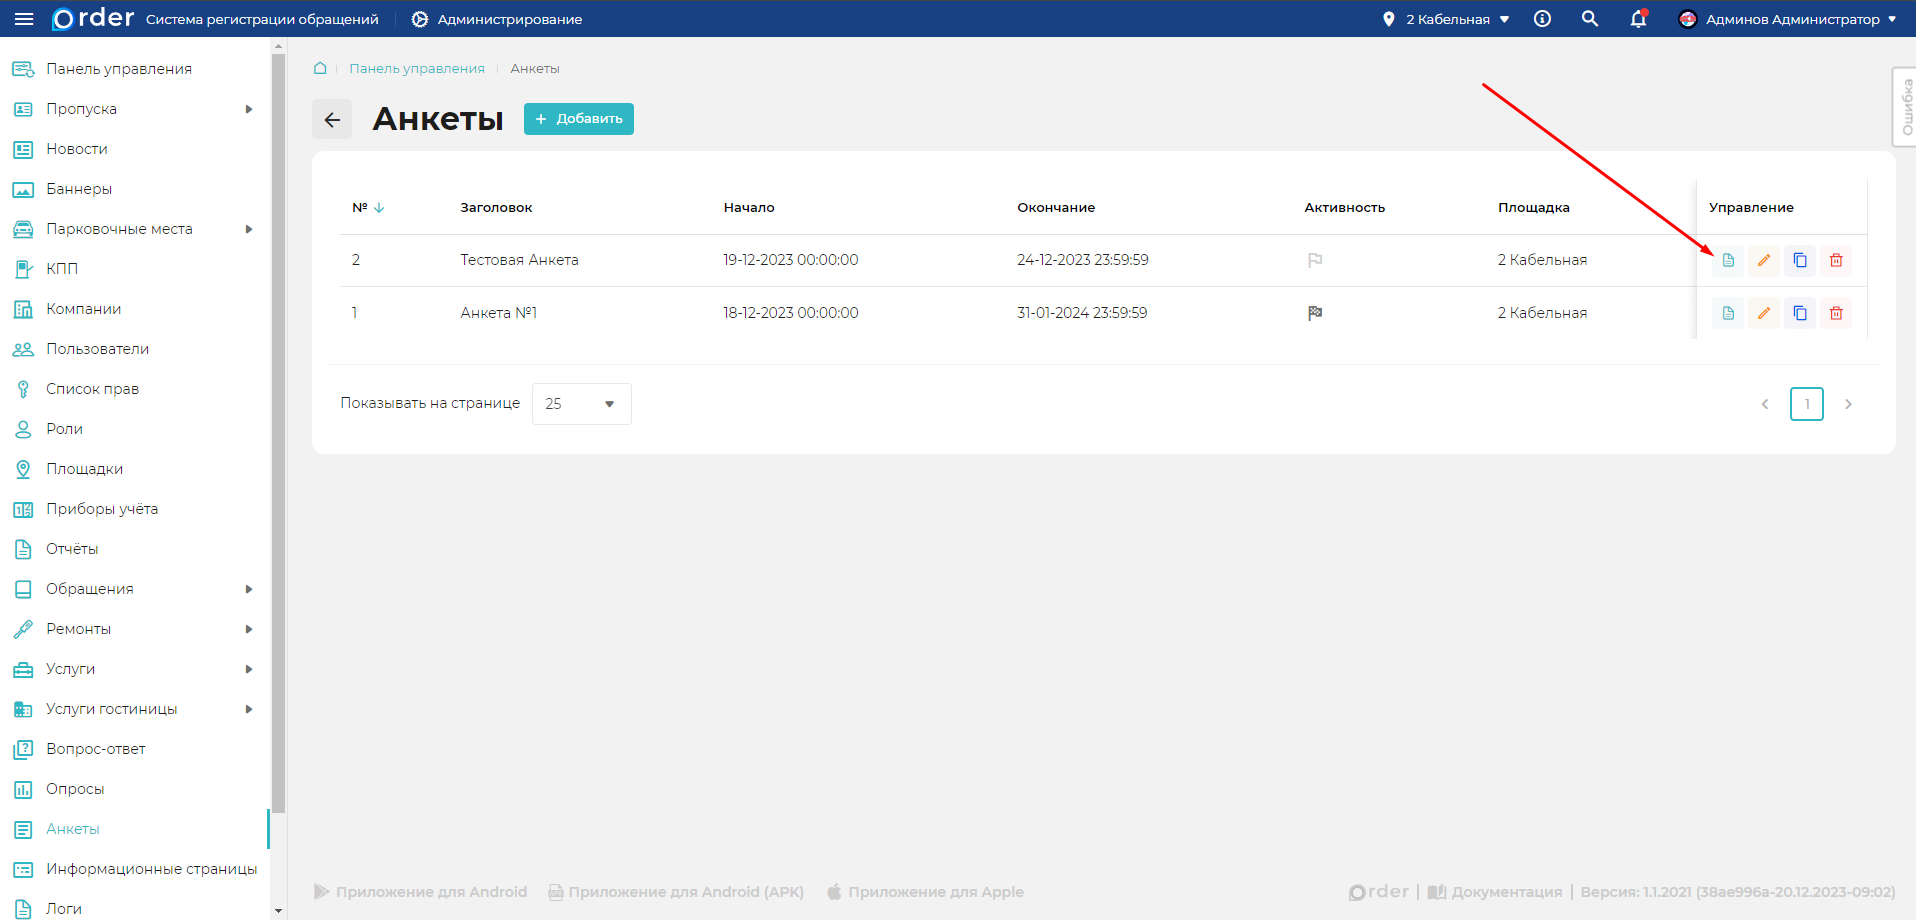
Task: Sort table by № column
Action: (x=367, y=208)
